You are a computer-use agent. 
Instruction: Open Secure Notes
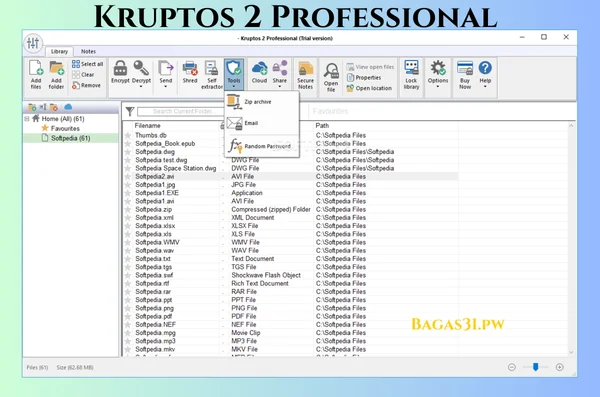coord(305,75)
